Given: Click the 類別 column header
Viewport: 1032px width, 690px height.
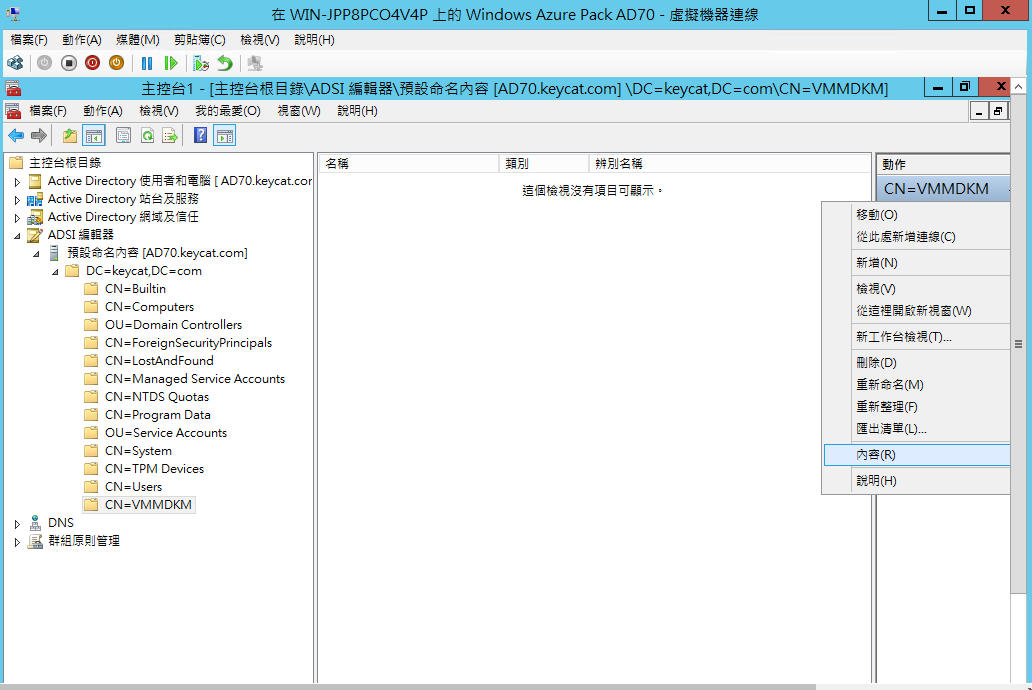Looking at the screenshot, I should pos(544,163).
